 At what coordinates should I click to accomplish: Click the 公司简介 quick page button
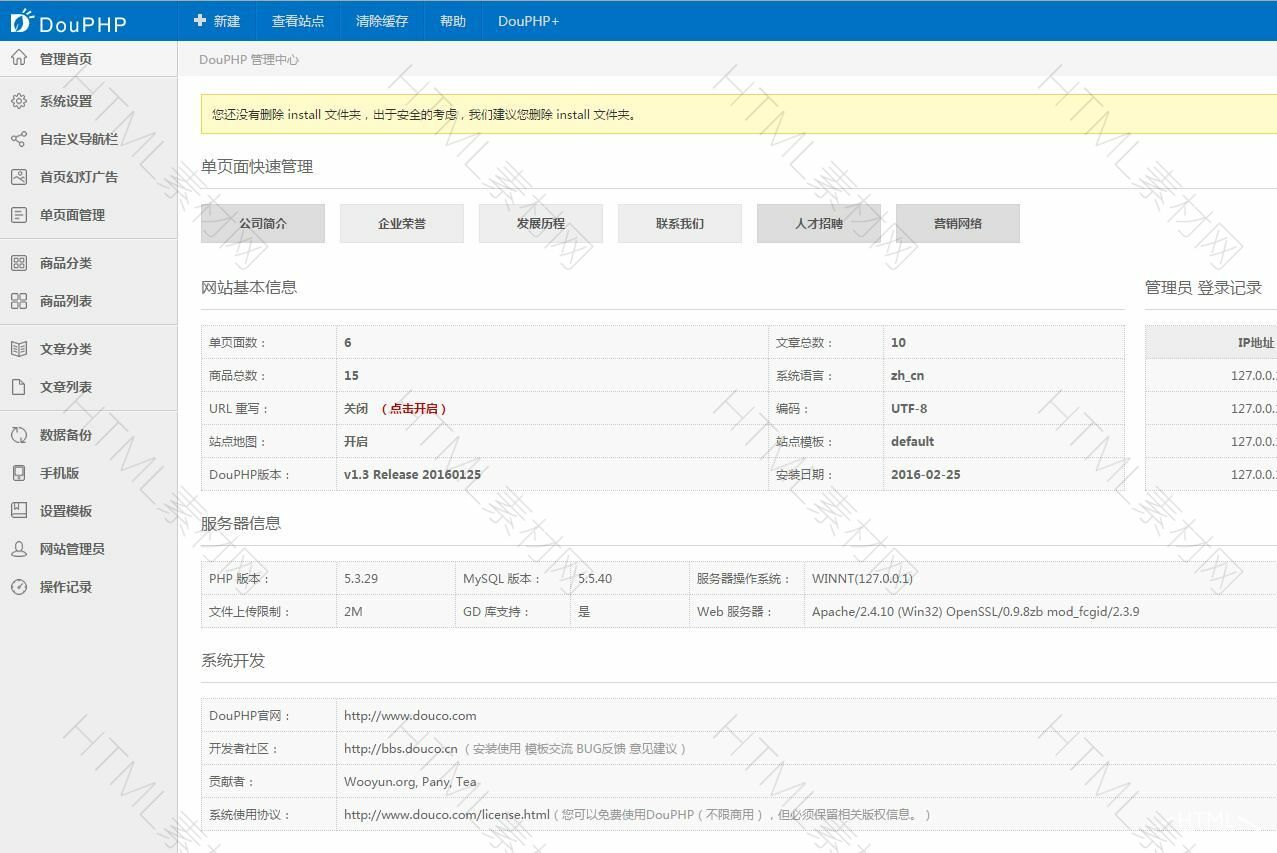pos(263,224)
